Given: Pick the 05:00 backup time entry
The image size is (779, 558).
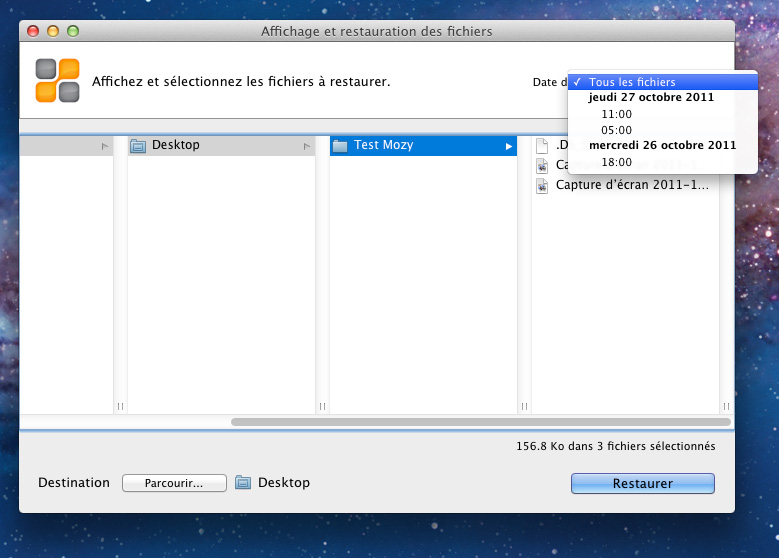Looking at the screenshot, I should (616, 130).
